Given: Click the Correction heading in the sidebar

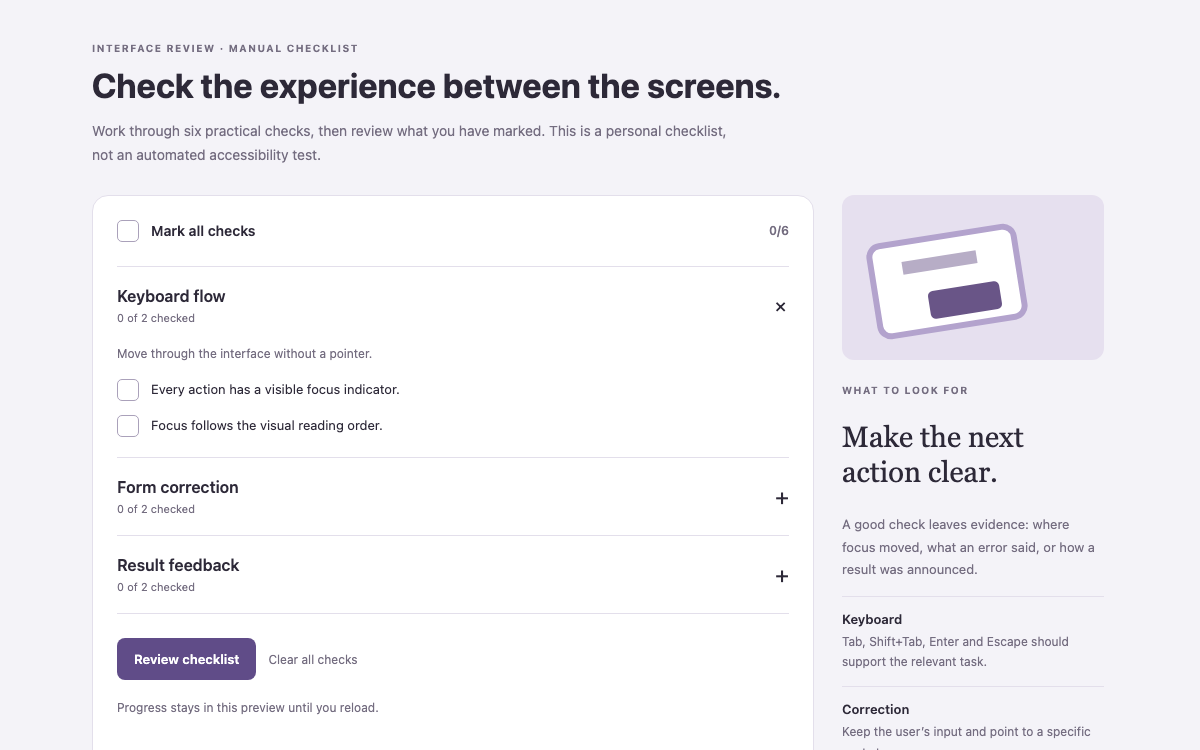Looking at the screenshot, I should point(876,709).
